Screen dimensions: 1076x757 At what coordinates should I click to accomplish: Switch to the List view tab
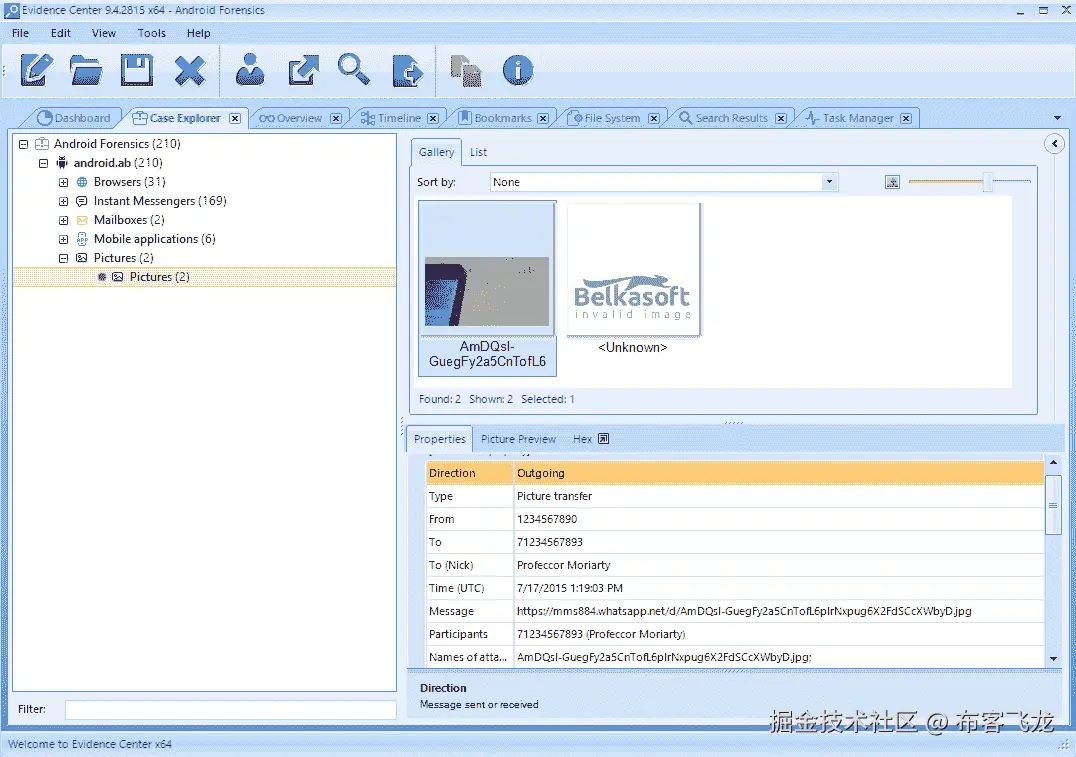tap(478, 152)
